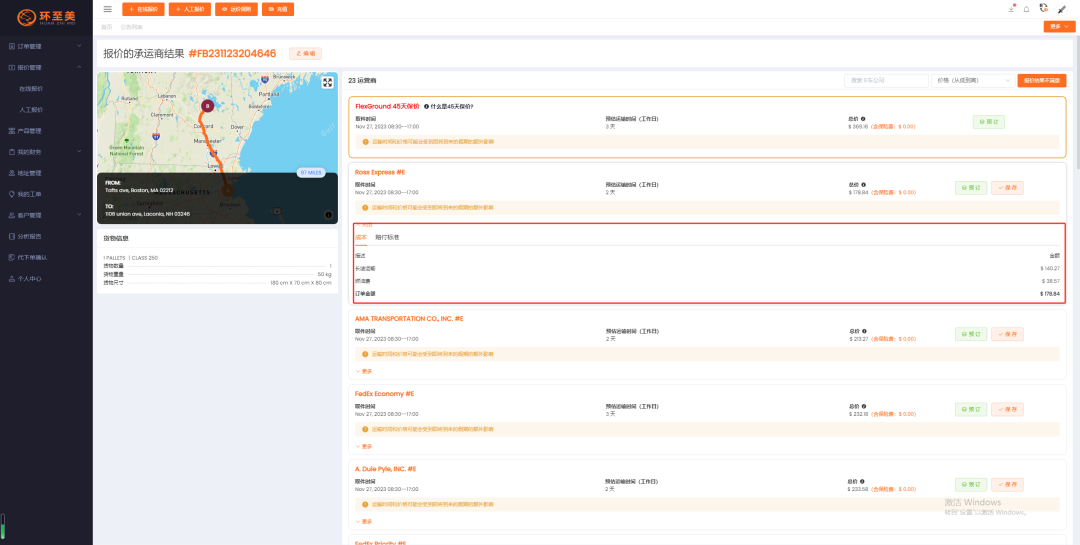
Task: Save the Ross Express #E quote
Action: tap(1007, 188)
